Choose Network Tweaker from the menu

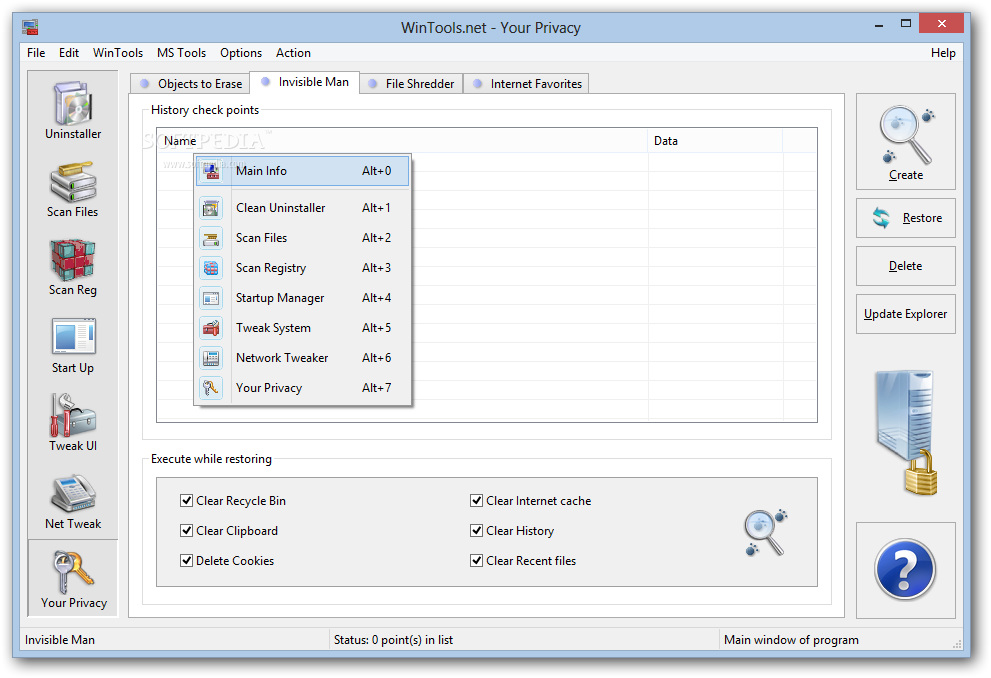coord(303,358)
